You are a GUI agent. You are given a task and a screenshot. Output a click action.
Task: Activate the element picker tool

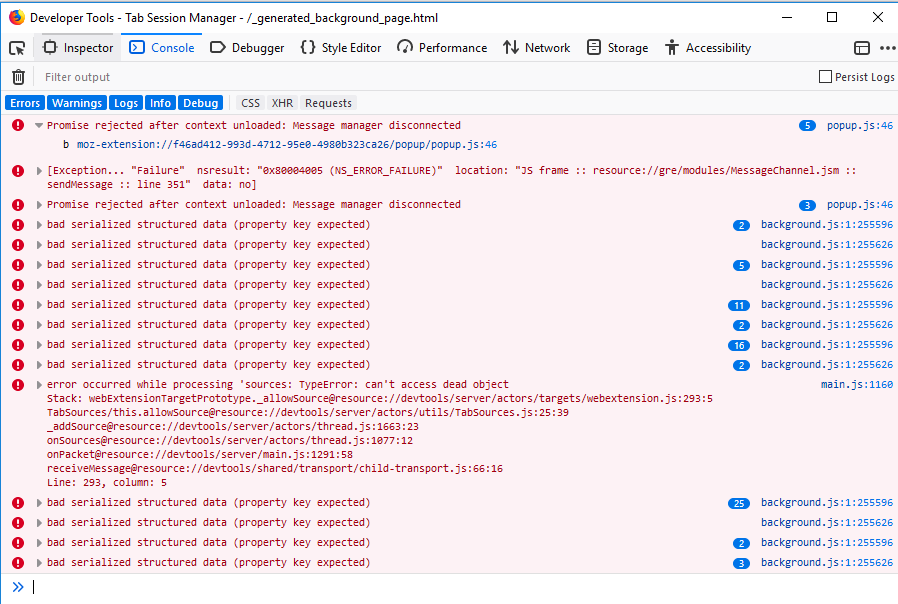(15, 47)
